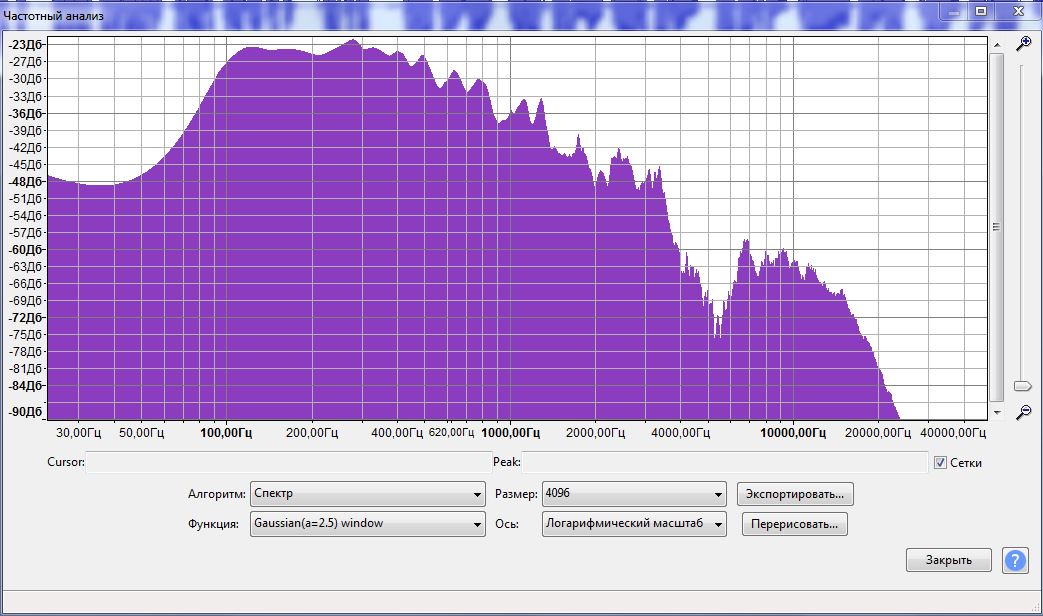Click the -84Дб level axis label

coord(25,386)
